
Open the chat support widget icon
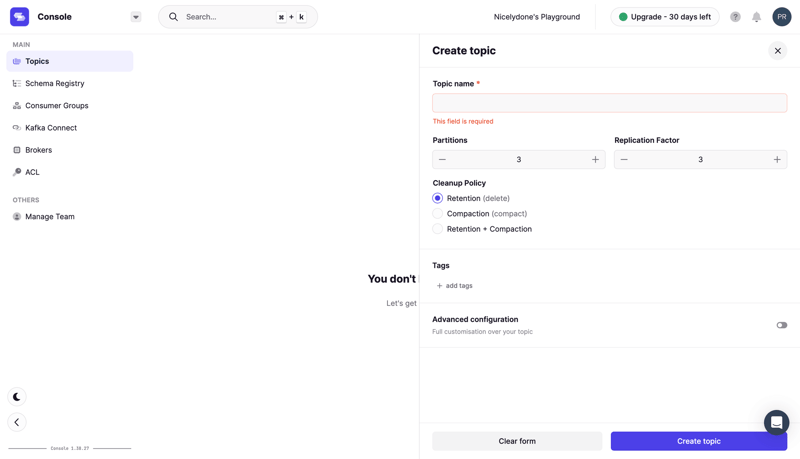pos(777,422)
